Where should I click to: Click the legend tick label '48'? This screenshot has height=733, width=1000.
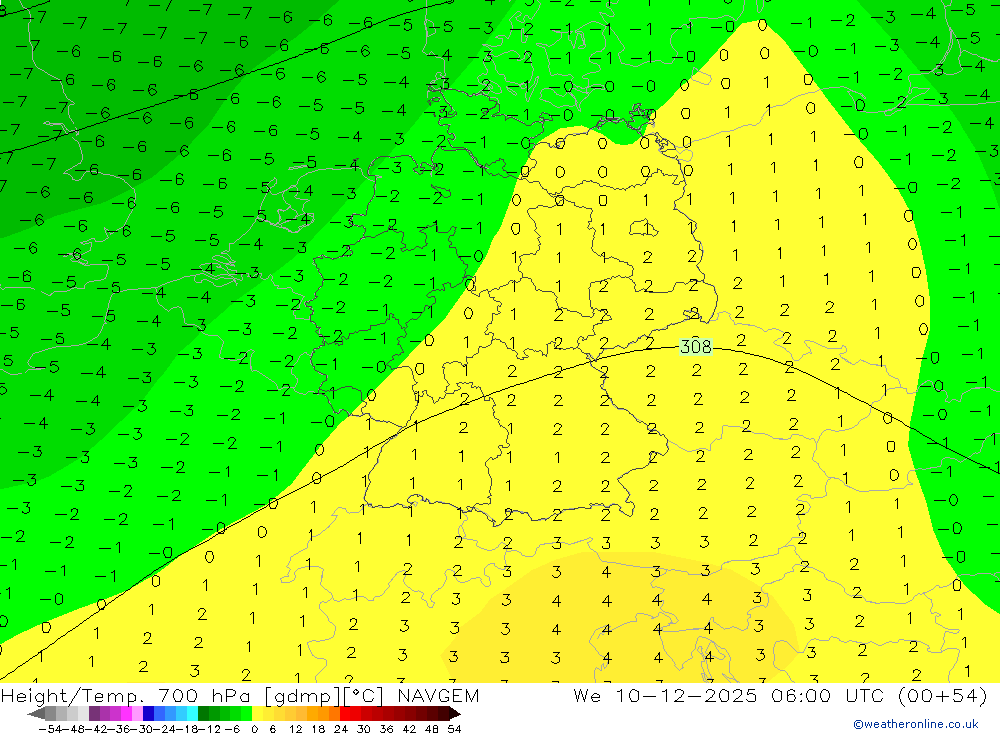tap(432, 729)
